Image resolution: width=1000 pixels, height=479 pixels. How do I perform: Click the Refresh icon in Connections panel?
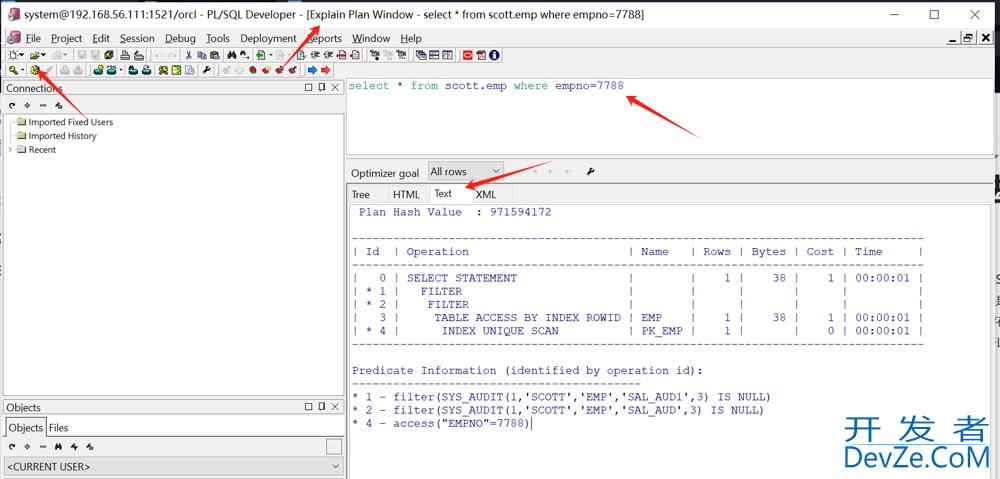tap(12, 105)
